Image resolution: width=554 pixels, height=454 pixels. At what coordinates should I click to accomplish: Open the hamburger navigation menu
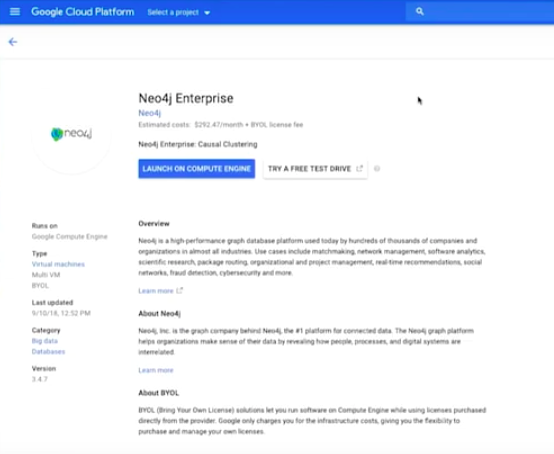tap(15, 12)
